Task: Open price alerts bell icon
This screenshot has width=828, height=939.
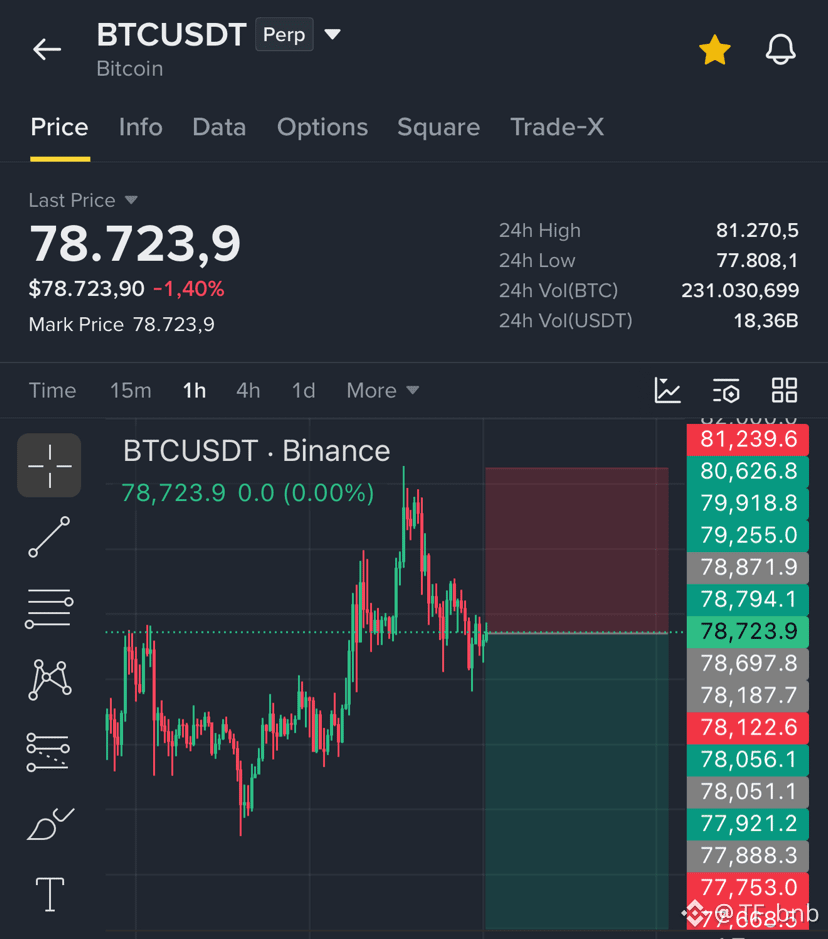Action: point(780,50)
